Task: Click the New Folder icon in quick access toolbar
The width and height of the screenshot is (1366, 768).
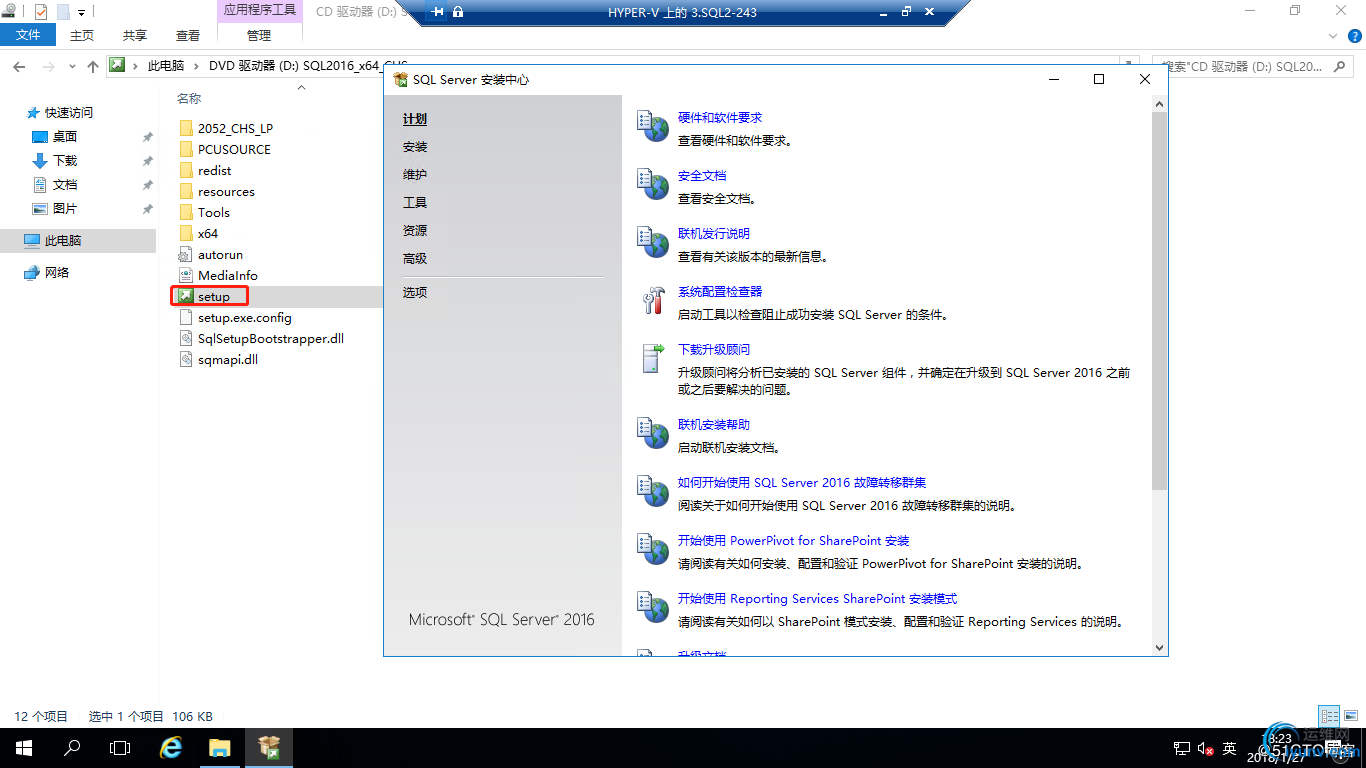Action: coord(63,12)
